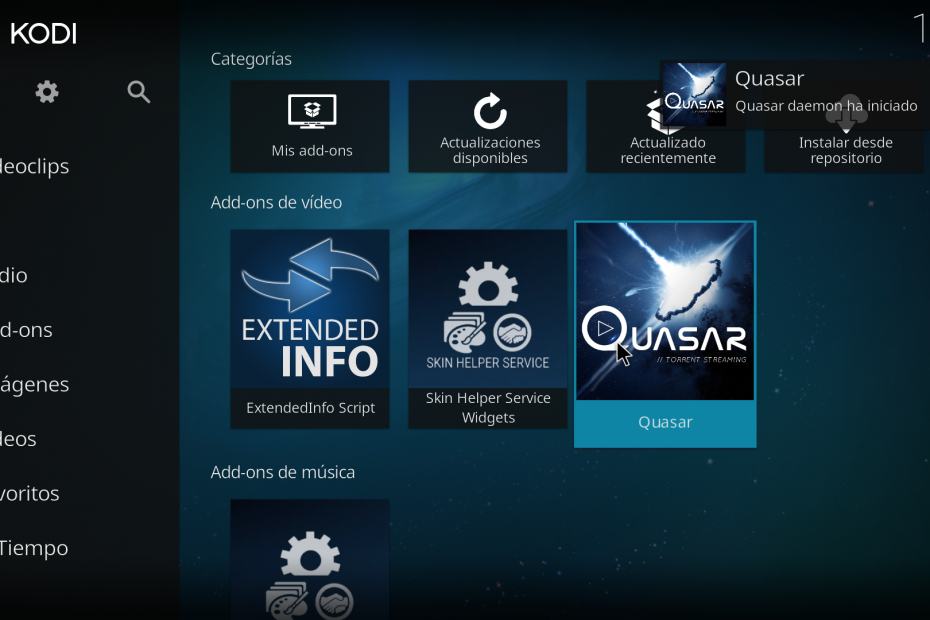Screen dimensions: 930x620
Task: Open the search magnifier icon
Action: click(x=138, y=92)
